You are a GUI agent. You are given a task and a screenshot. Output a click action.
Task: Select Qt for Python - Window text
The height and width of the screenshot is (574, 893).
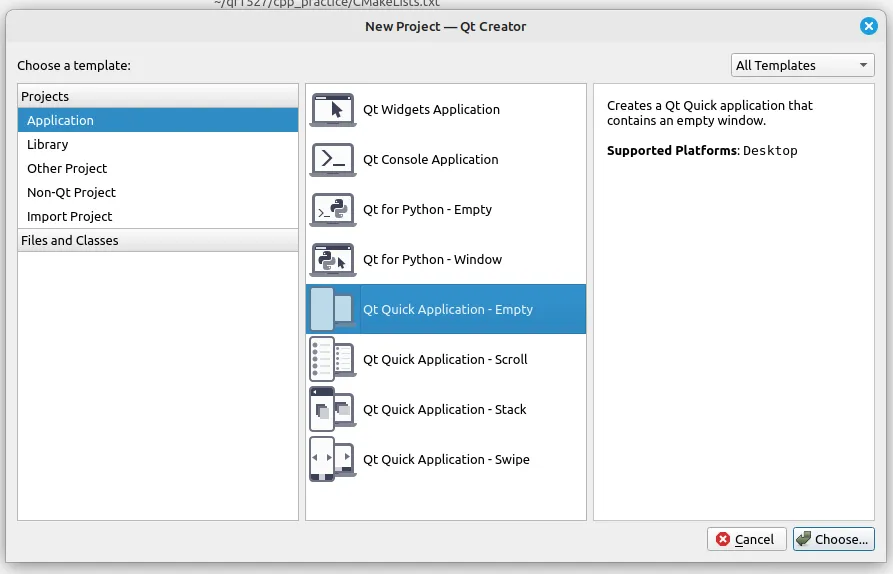click(x=432, y=260)
